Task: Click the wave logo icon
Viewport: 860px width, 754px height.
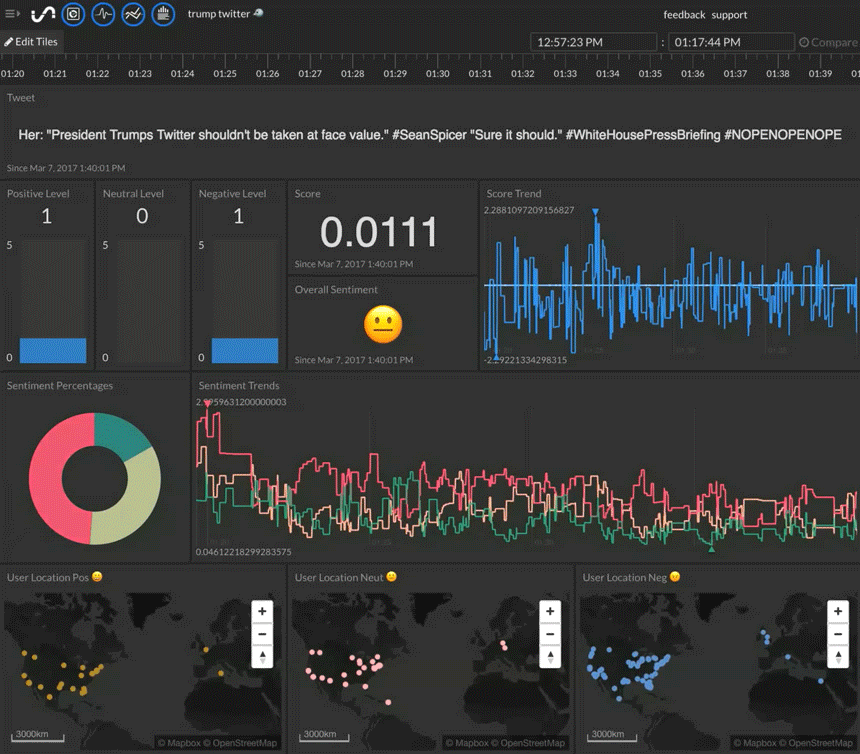Action: click(43, 14)
